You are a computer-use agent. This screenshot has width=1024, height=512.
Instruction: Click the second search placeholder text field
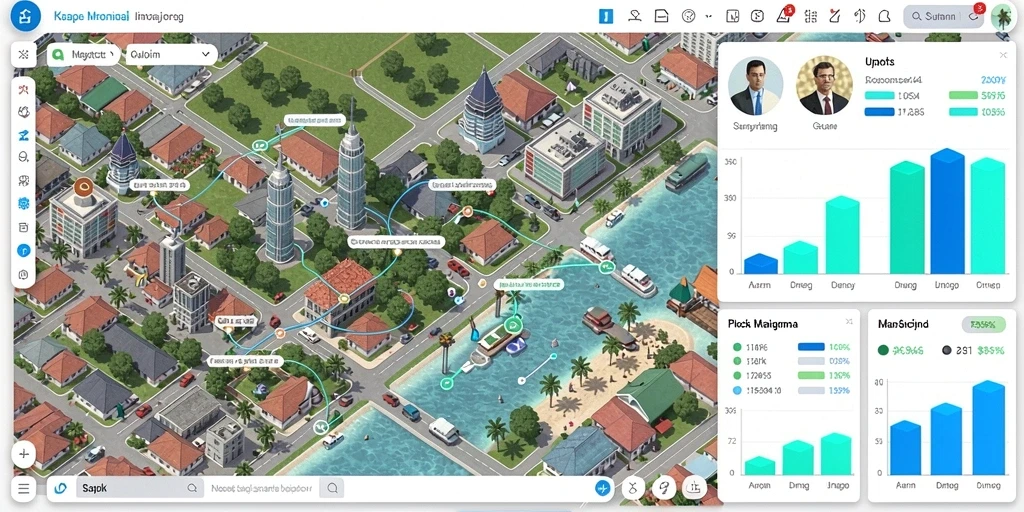261,488
